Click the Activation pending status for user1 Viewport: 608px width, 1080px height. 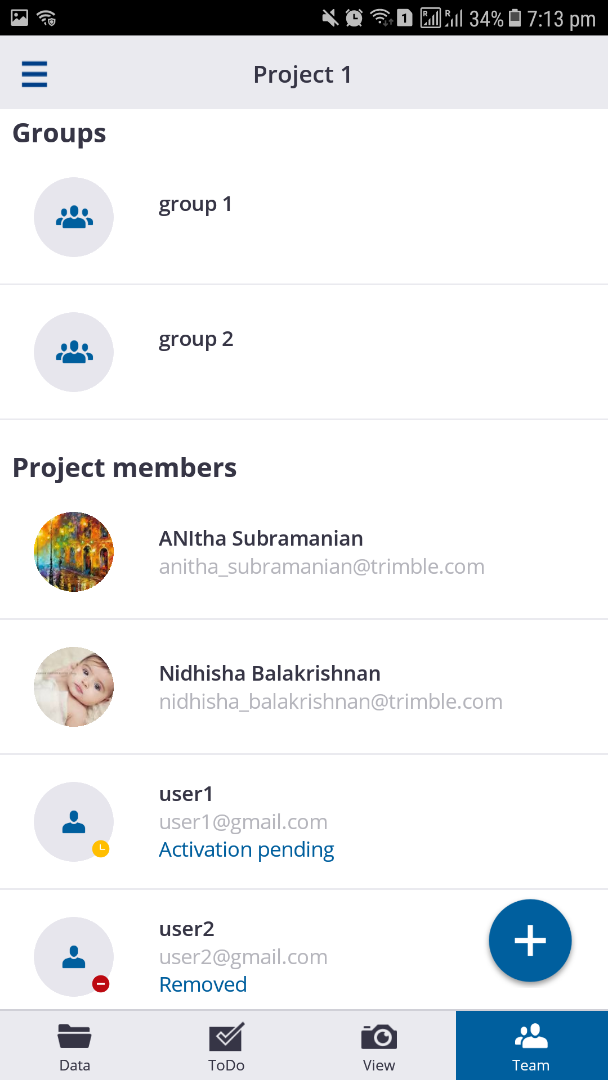click(x=246, y=850)
